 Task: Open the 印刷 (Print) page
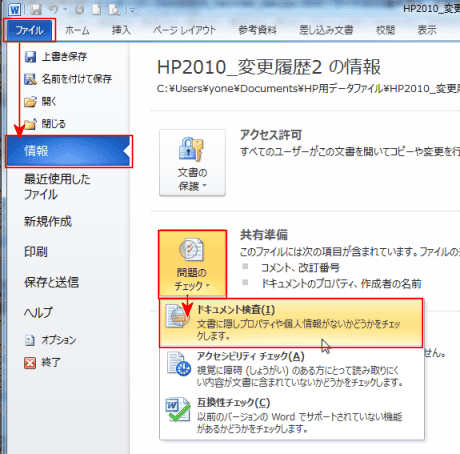[x=36, y=252]
